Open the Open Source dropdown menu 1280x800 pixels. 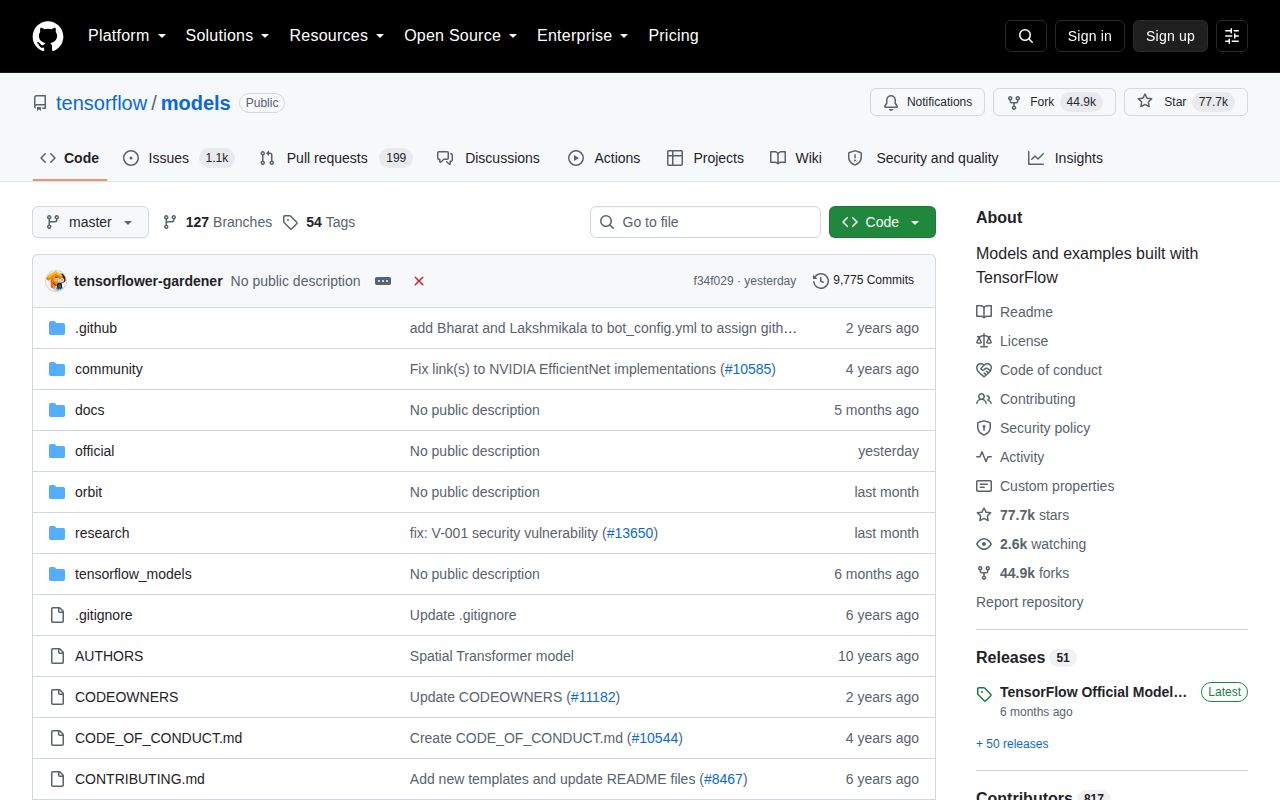pyautogui.click(x=460, y=36)
